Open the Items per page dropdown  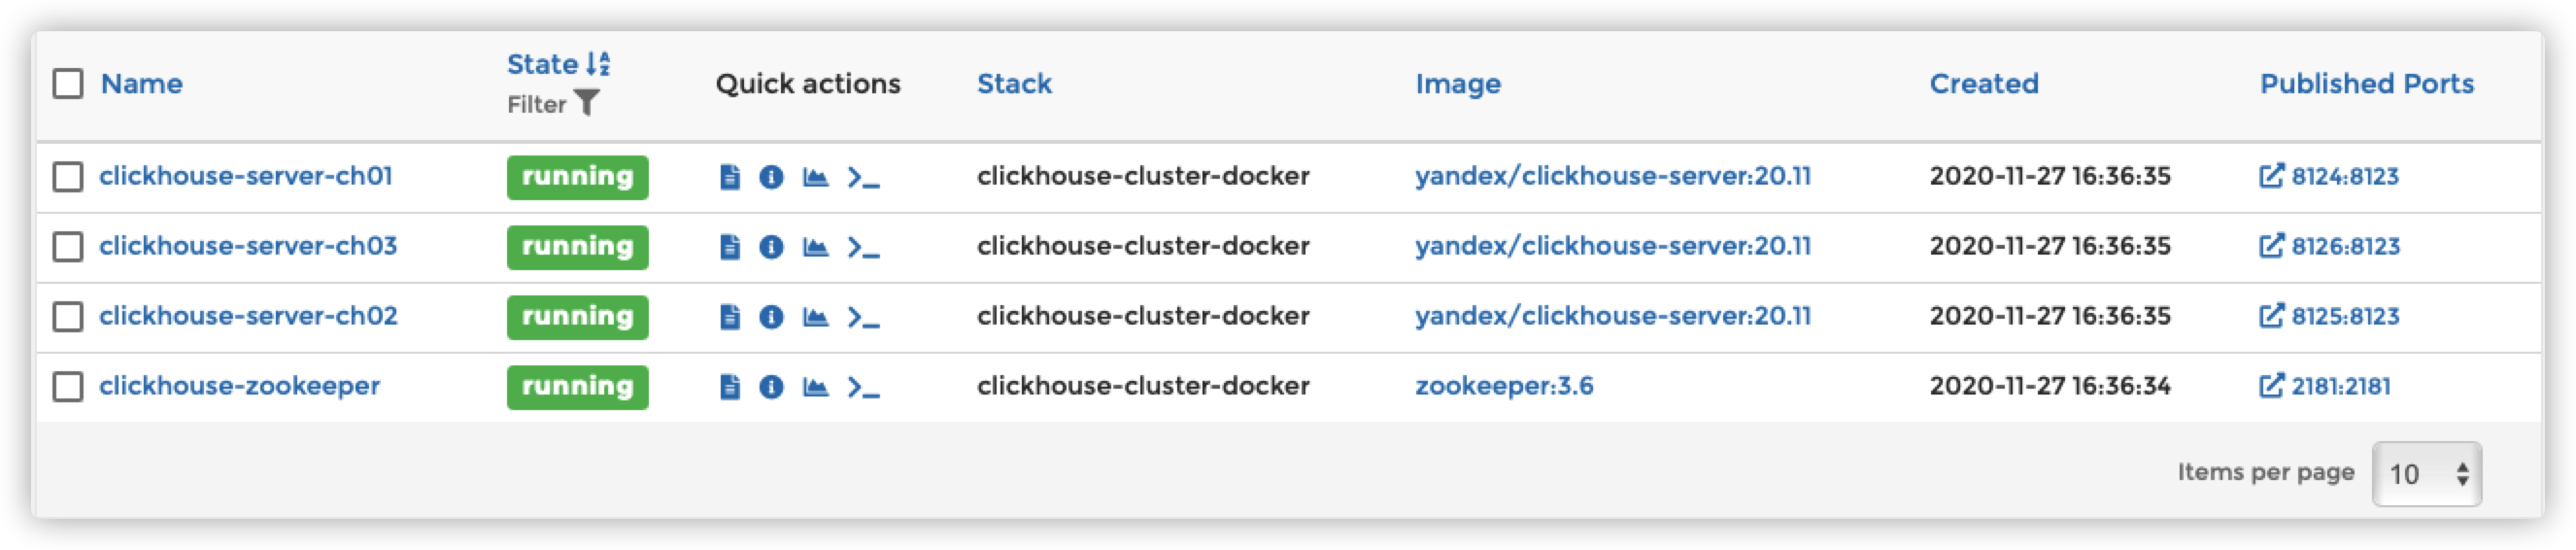2427,474
